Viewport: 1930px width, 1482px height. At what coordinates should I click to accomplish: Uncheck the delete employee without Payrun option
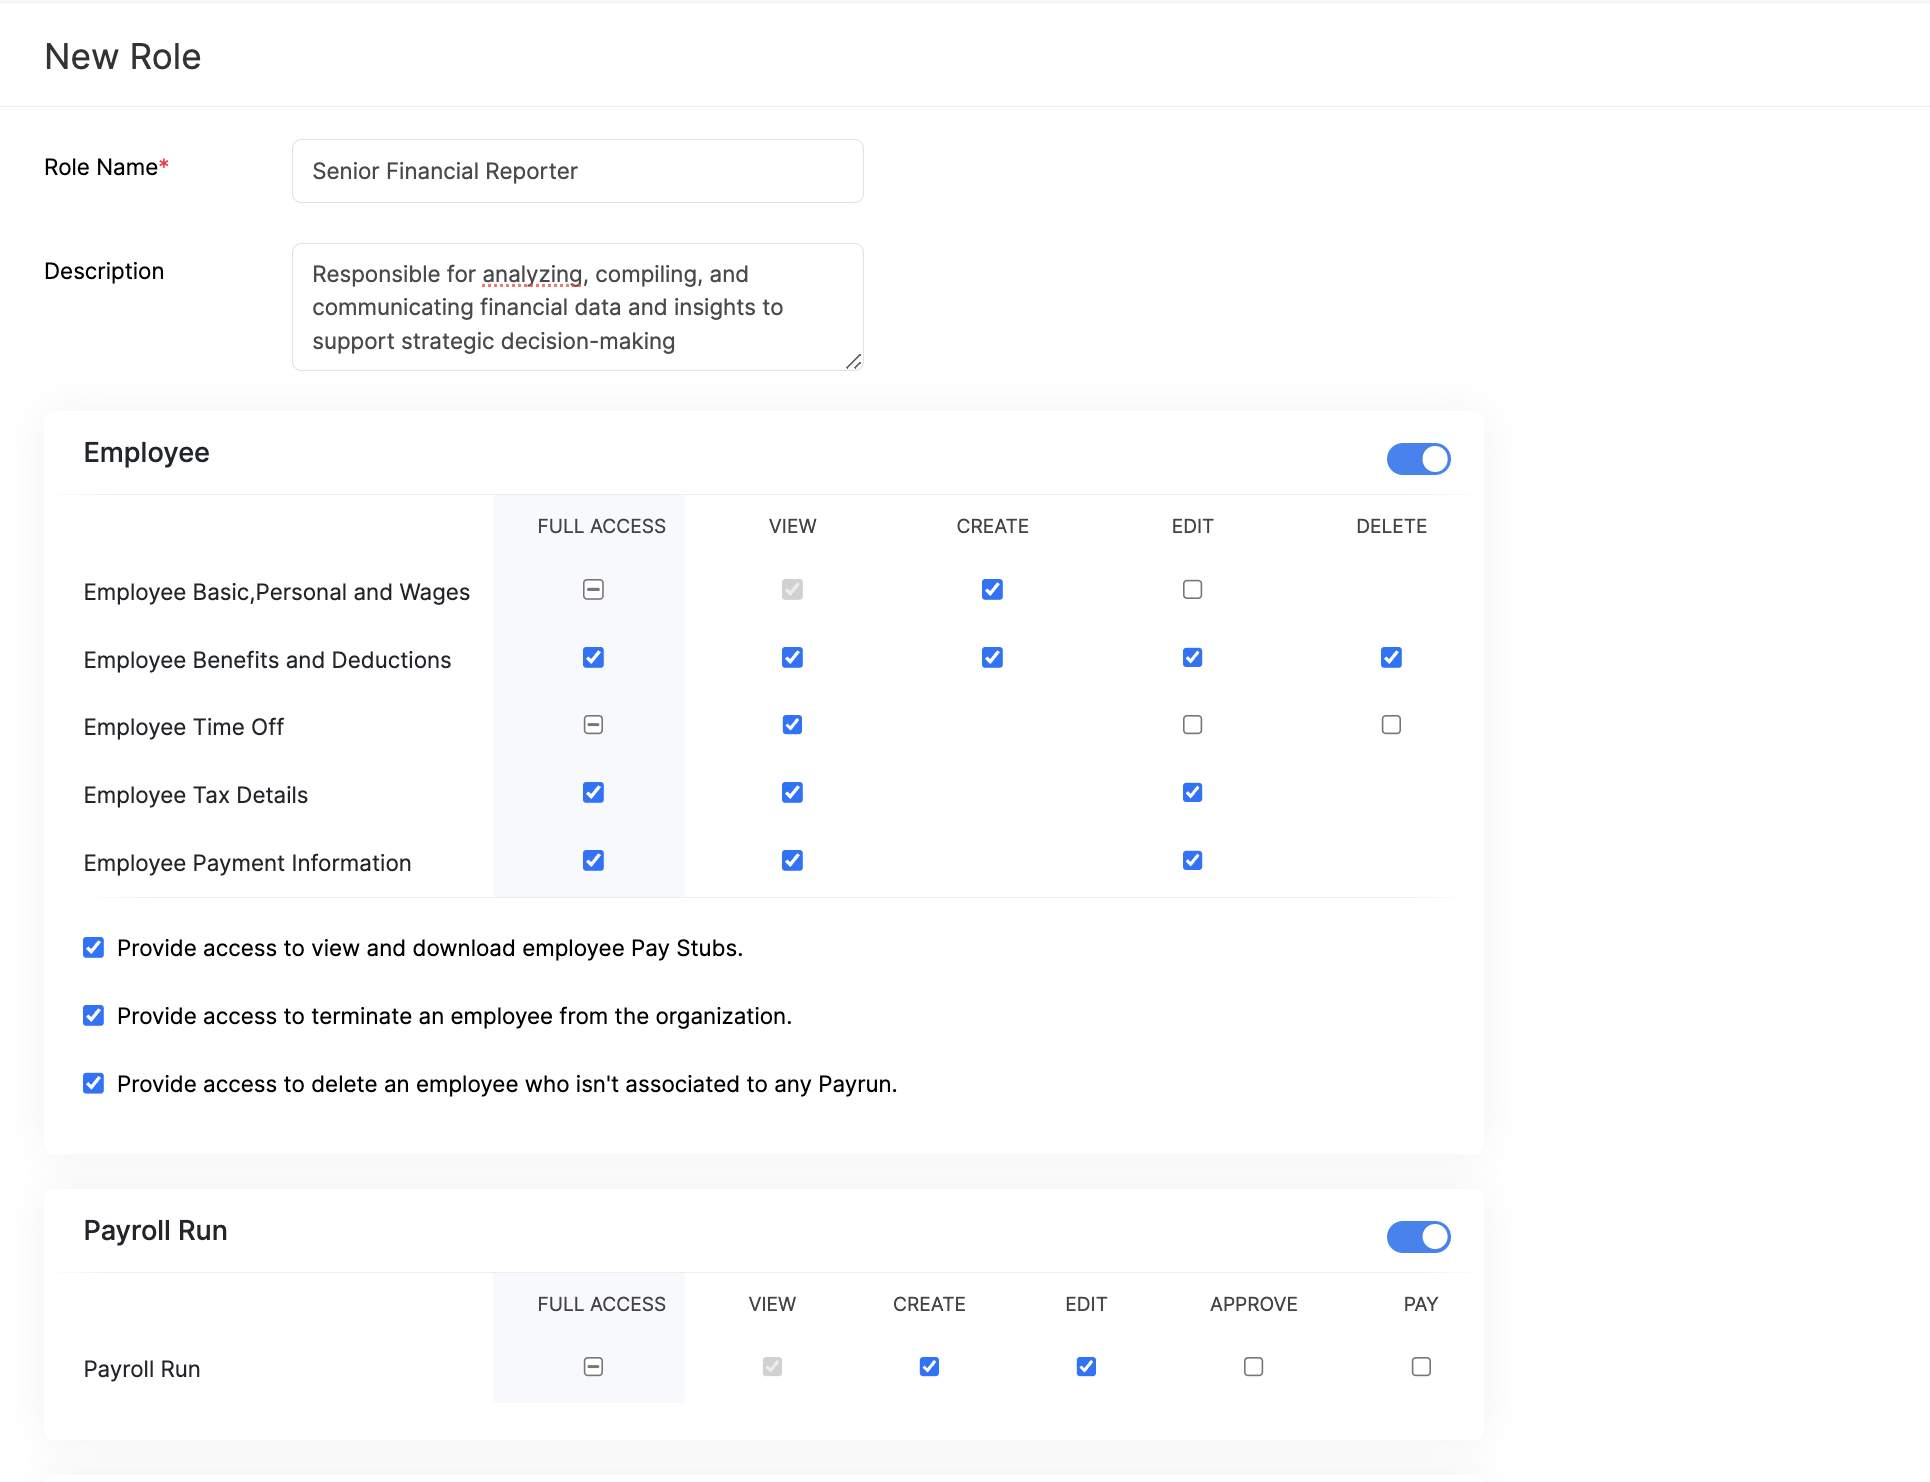[93, 1083]
